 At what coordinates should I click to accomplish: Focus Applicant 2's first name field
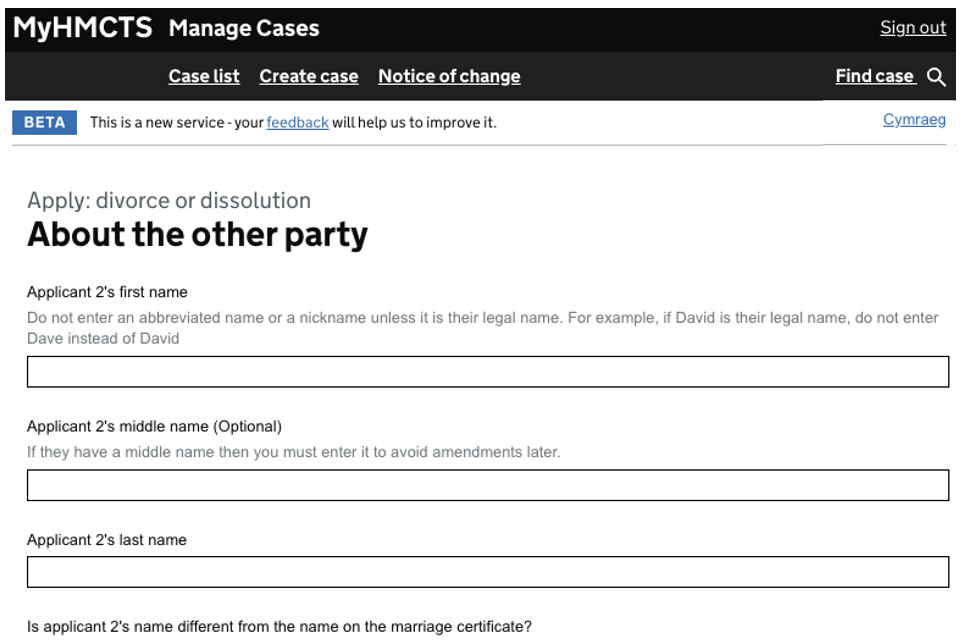[487, 372]
